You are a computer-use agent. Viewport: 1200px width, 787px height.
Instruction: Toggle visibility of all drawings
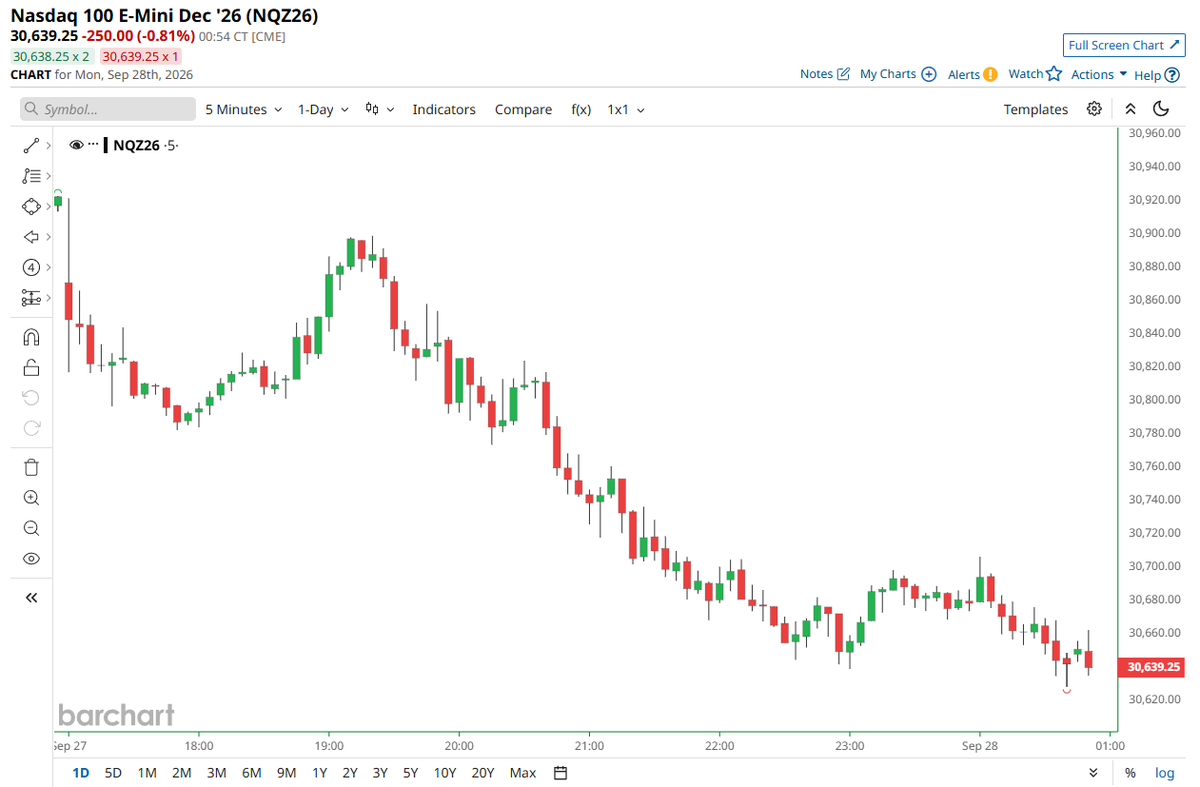[31, 559]
